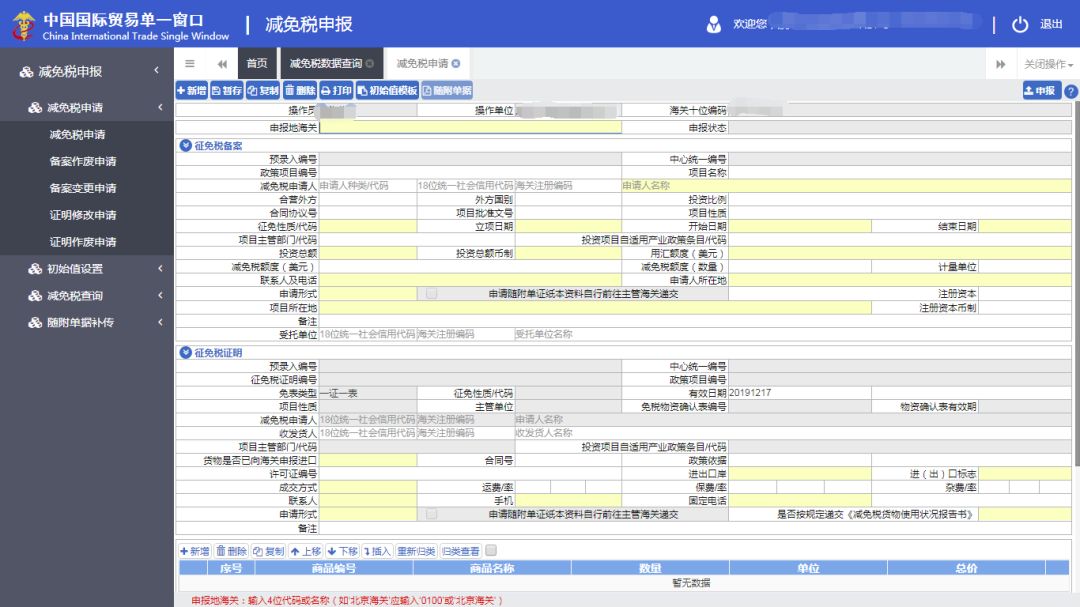The width and height of the screenshot is (1080, 607).
Task: Collapse the 征免税证明 section
Action: [184, 352]
